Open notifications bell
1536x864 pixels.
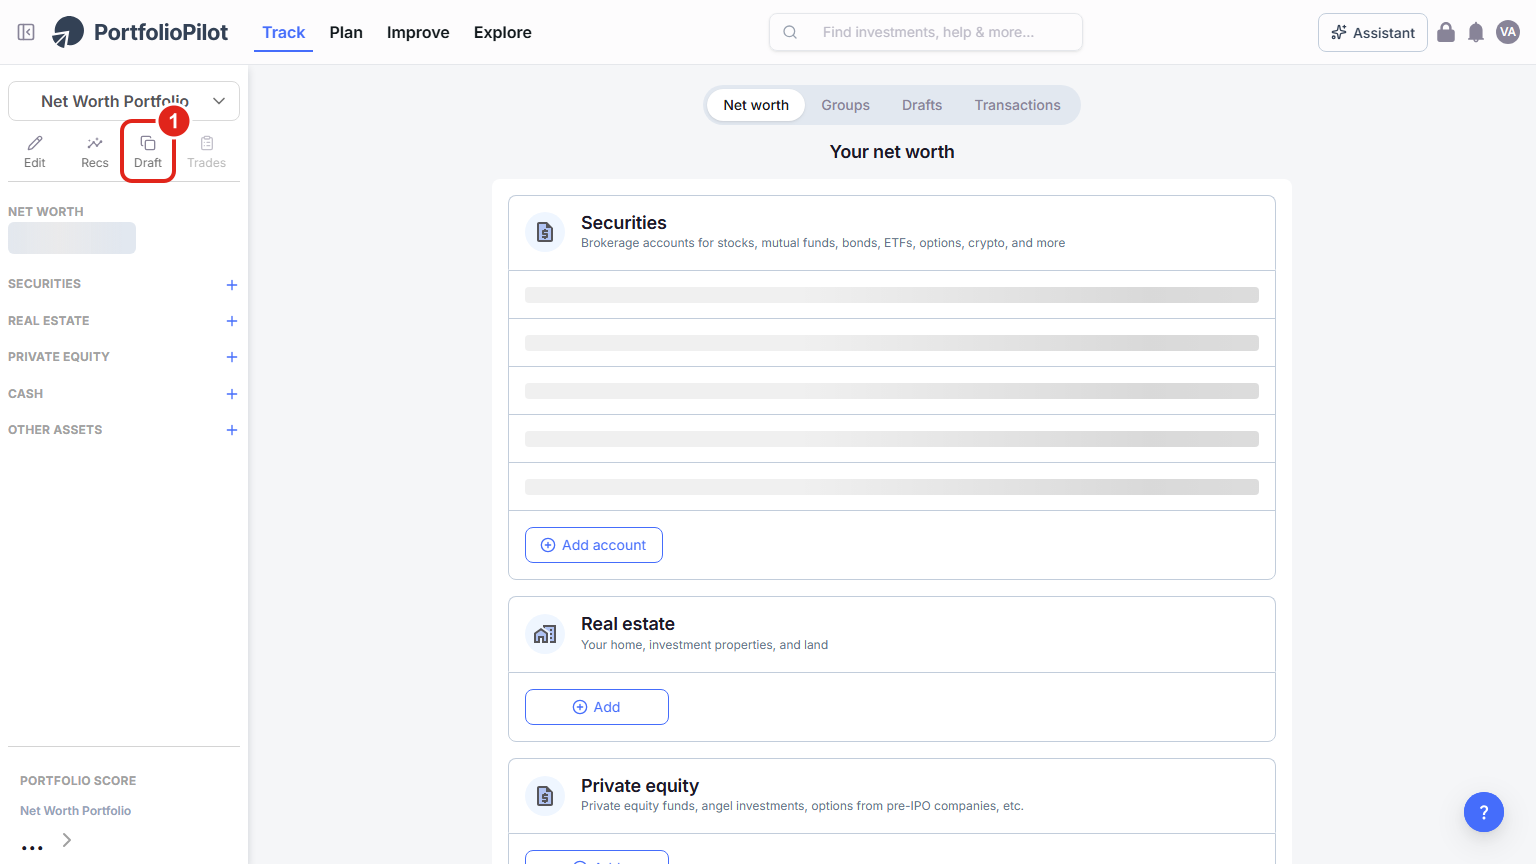[1476, 33]
